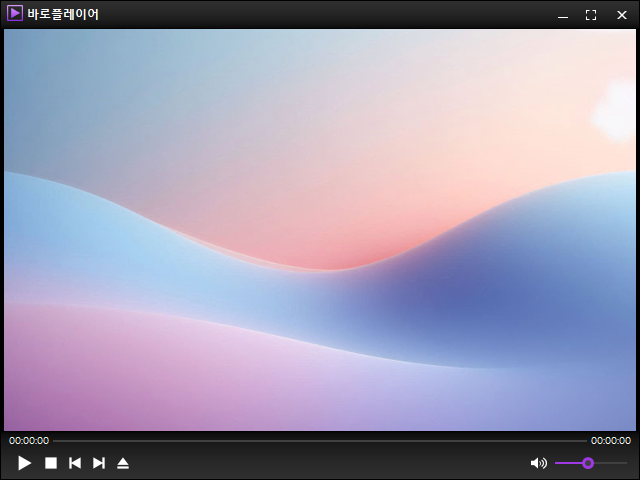This screenshot has width=640, height=480.
Task: Click the 바로플레이어 title text
Action: pyautogui.click(x=63, y=14)
